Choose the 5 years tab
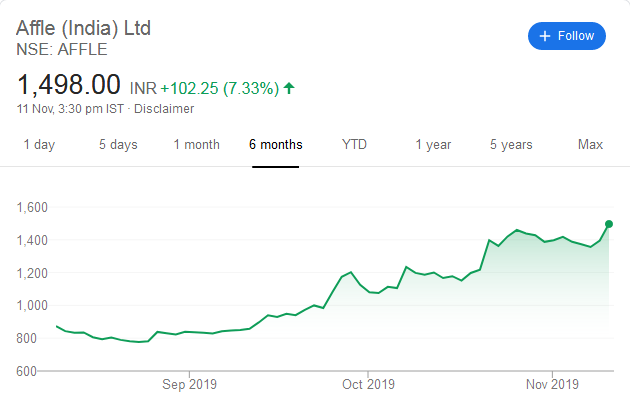This screenshot has width=630, height=402. point(511,145)
